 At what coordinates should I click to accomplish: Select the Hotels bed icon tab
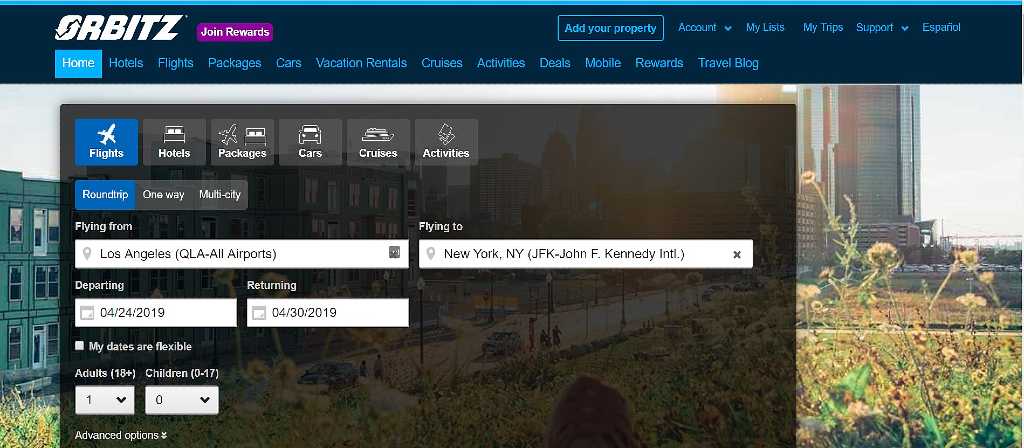[x=174, y=142]
